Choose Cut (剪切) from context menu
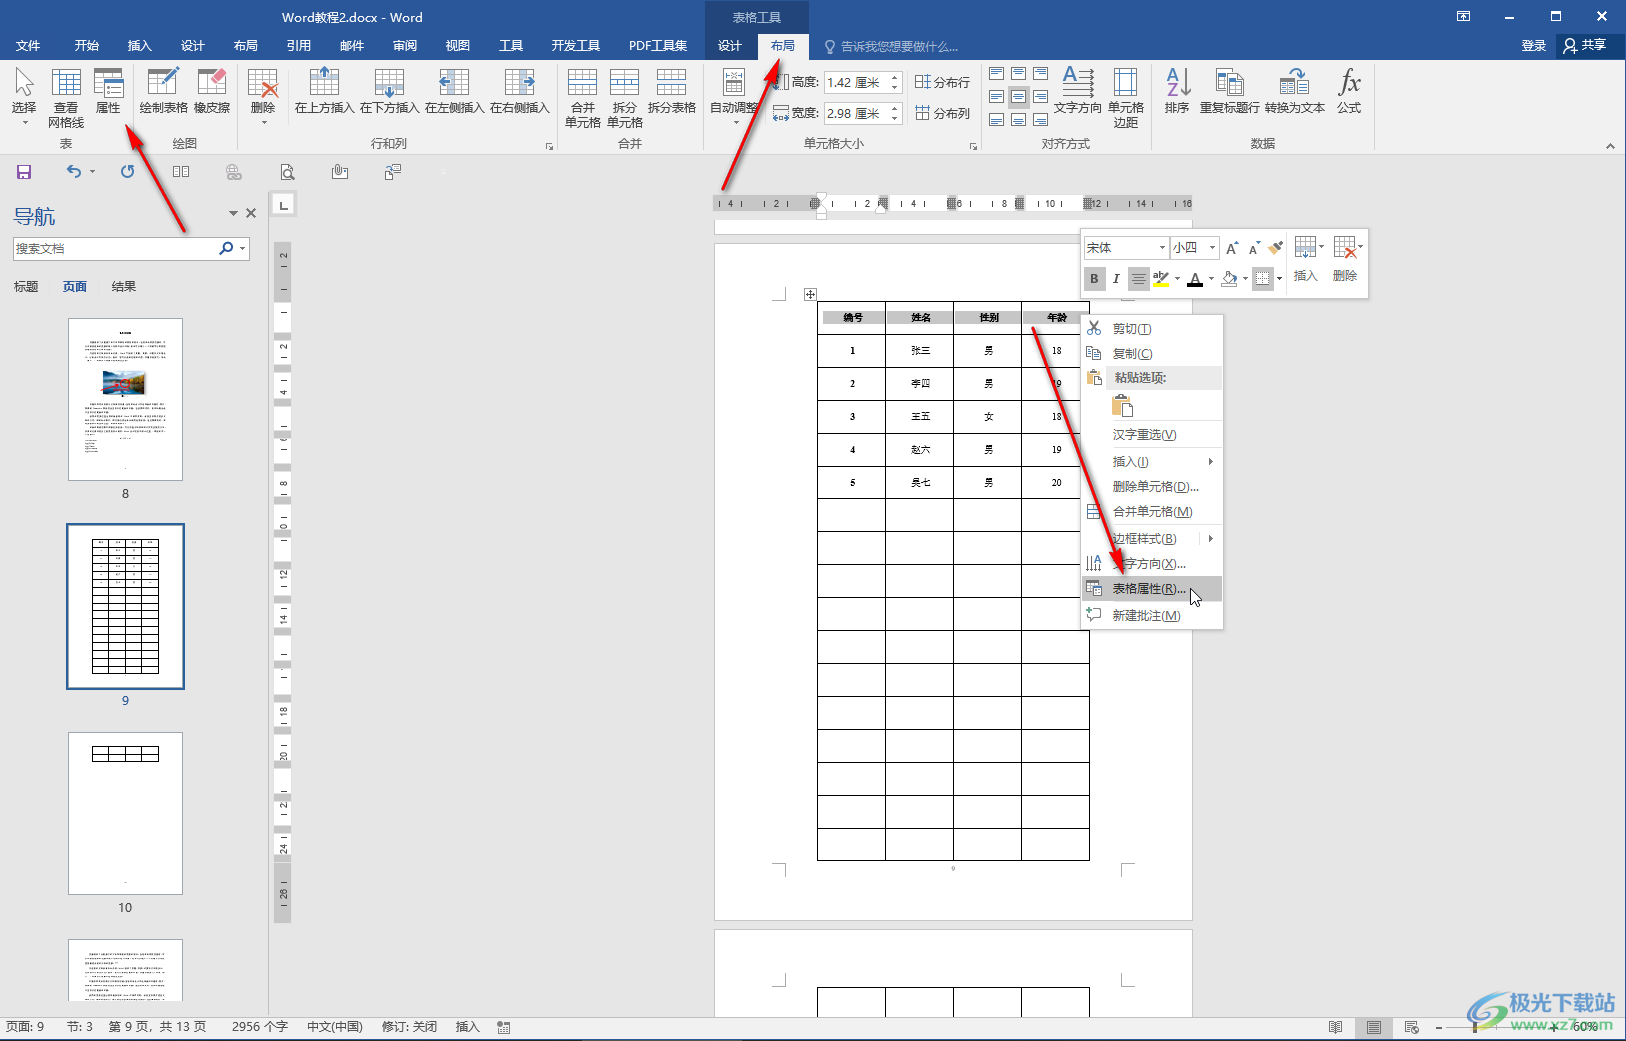Viewport: 1626px width, 1041px height. (x=1152, y=329)
